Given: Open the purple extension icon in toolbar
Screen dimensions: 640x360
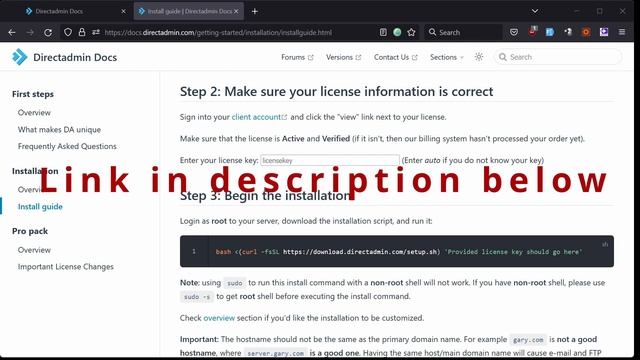Looking at the screenshot, I should [604, 32].
